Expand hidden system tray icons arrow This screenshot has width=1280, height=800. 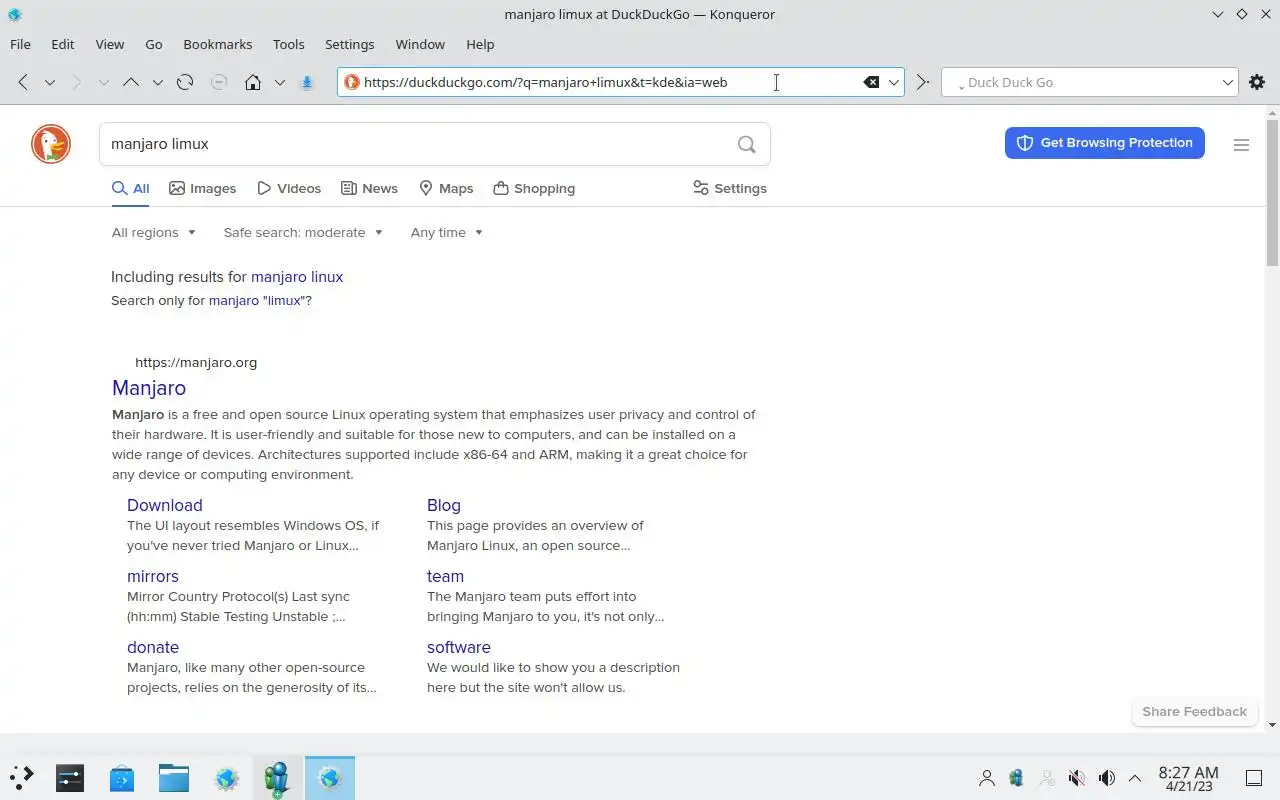click(x=1135, y=778)
